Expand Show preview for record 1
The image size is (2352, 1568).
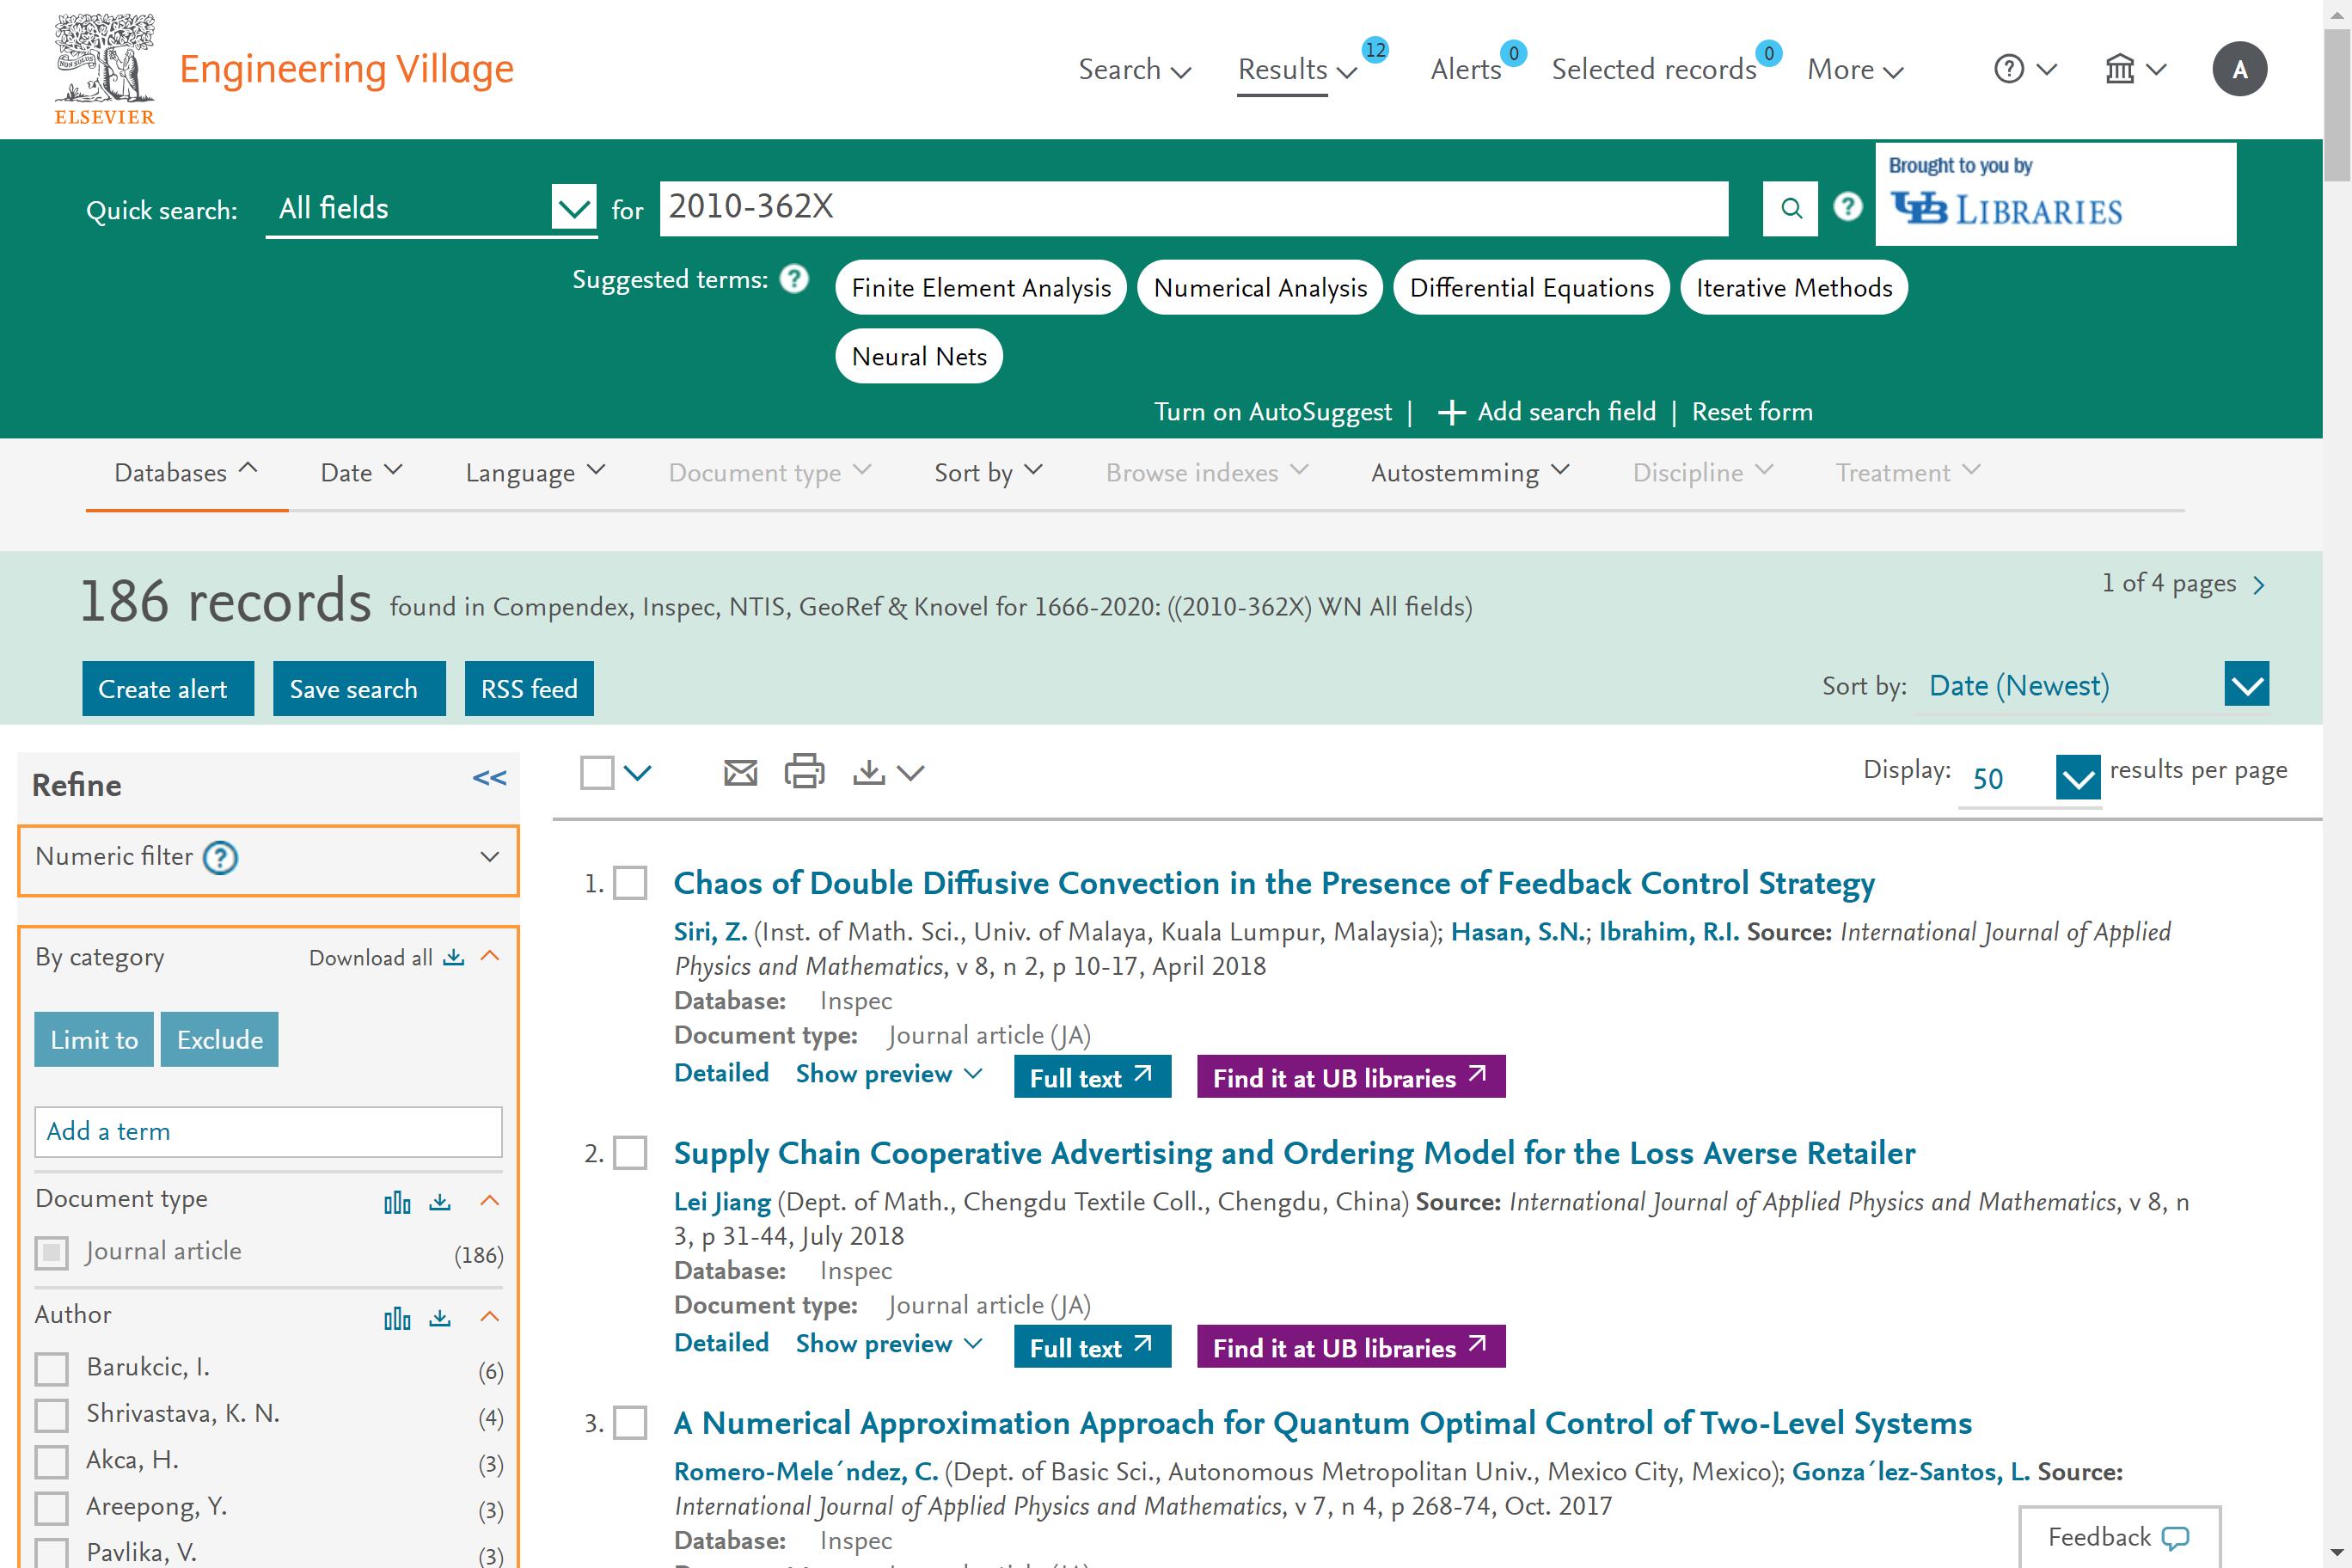[889, 1075]
